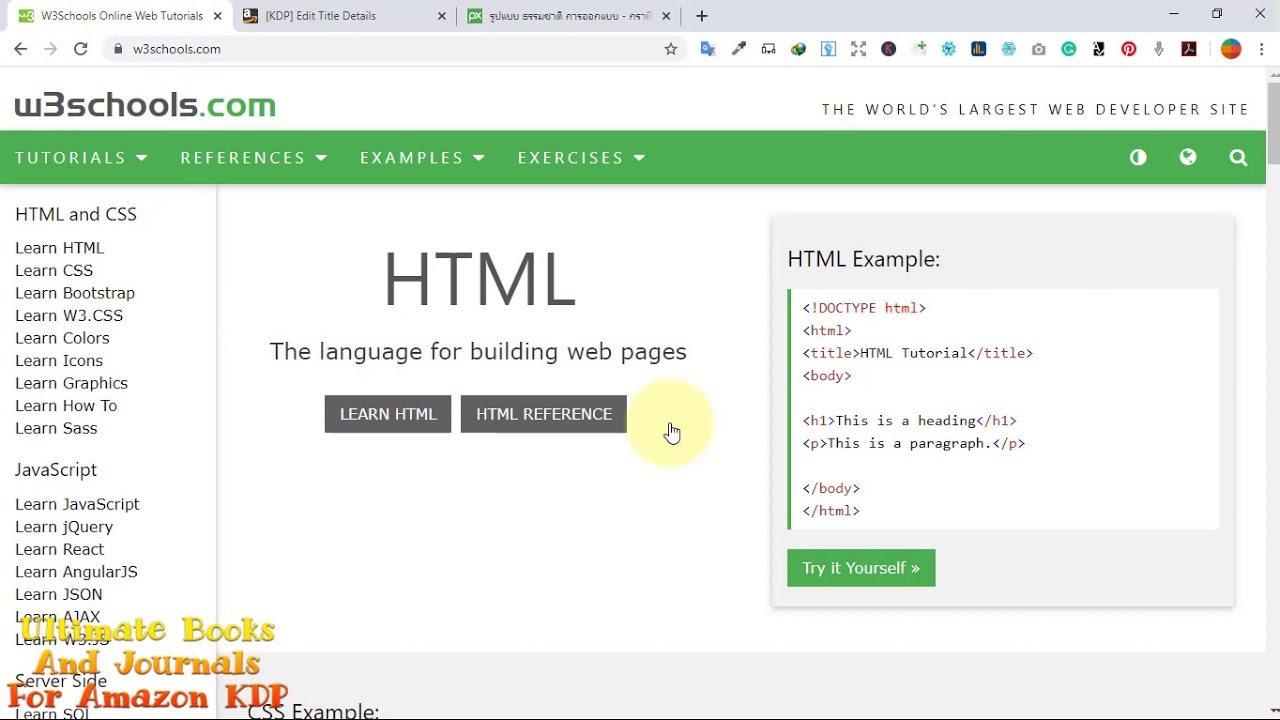
Task: Click the fullscreen arrows extension icon
Action: [x=858, y=49]
